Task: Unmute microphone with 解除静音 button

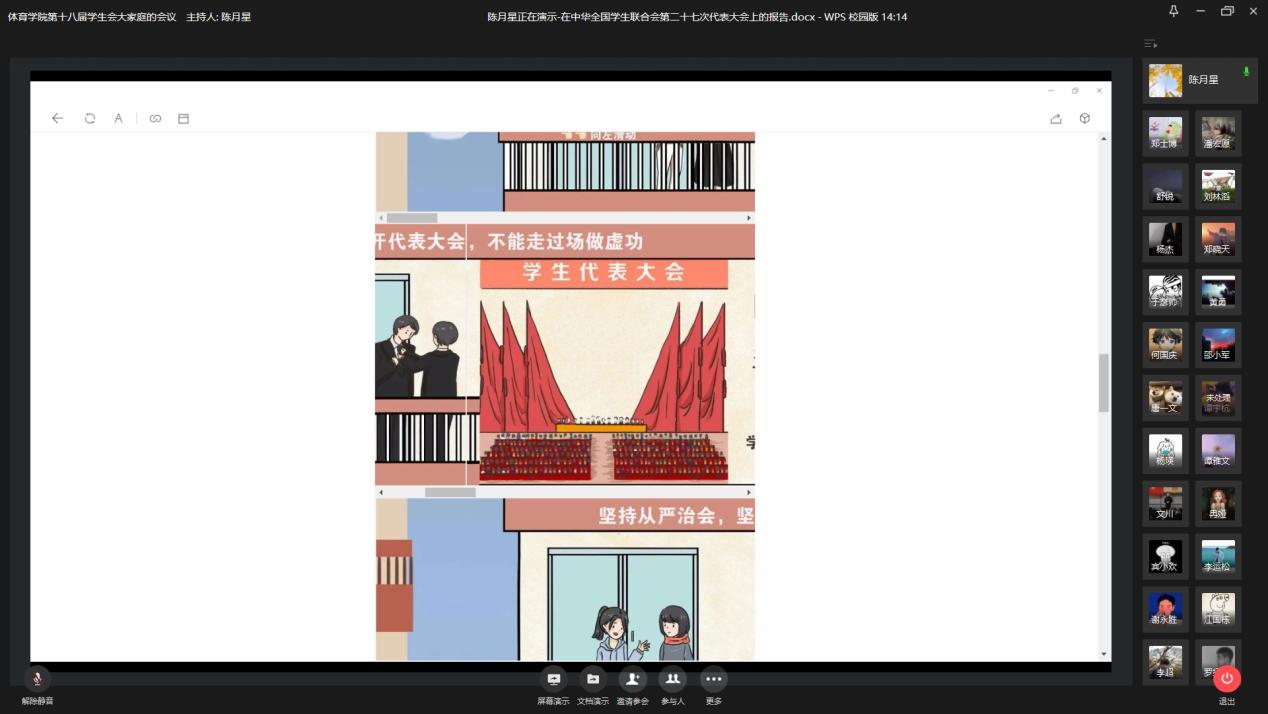Action: [37, 680]
